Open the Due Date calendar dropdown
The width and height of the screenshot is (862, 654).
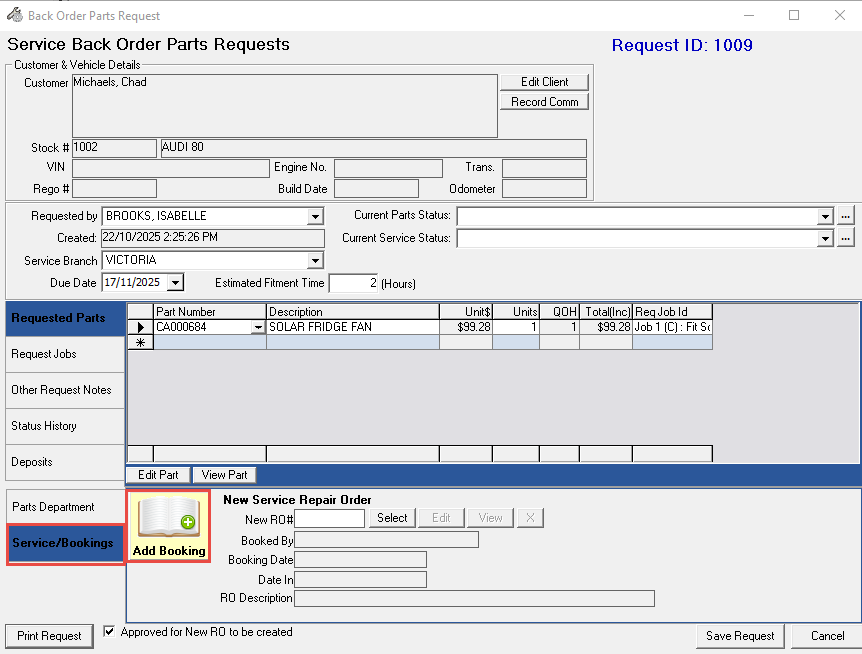pyautogui.click(x=176, y=283)
